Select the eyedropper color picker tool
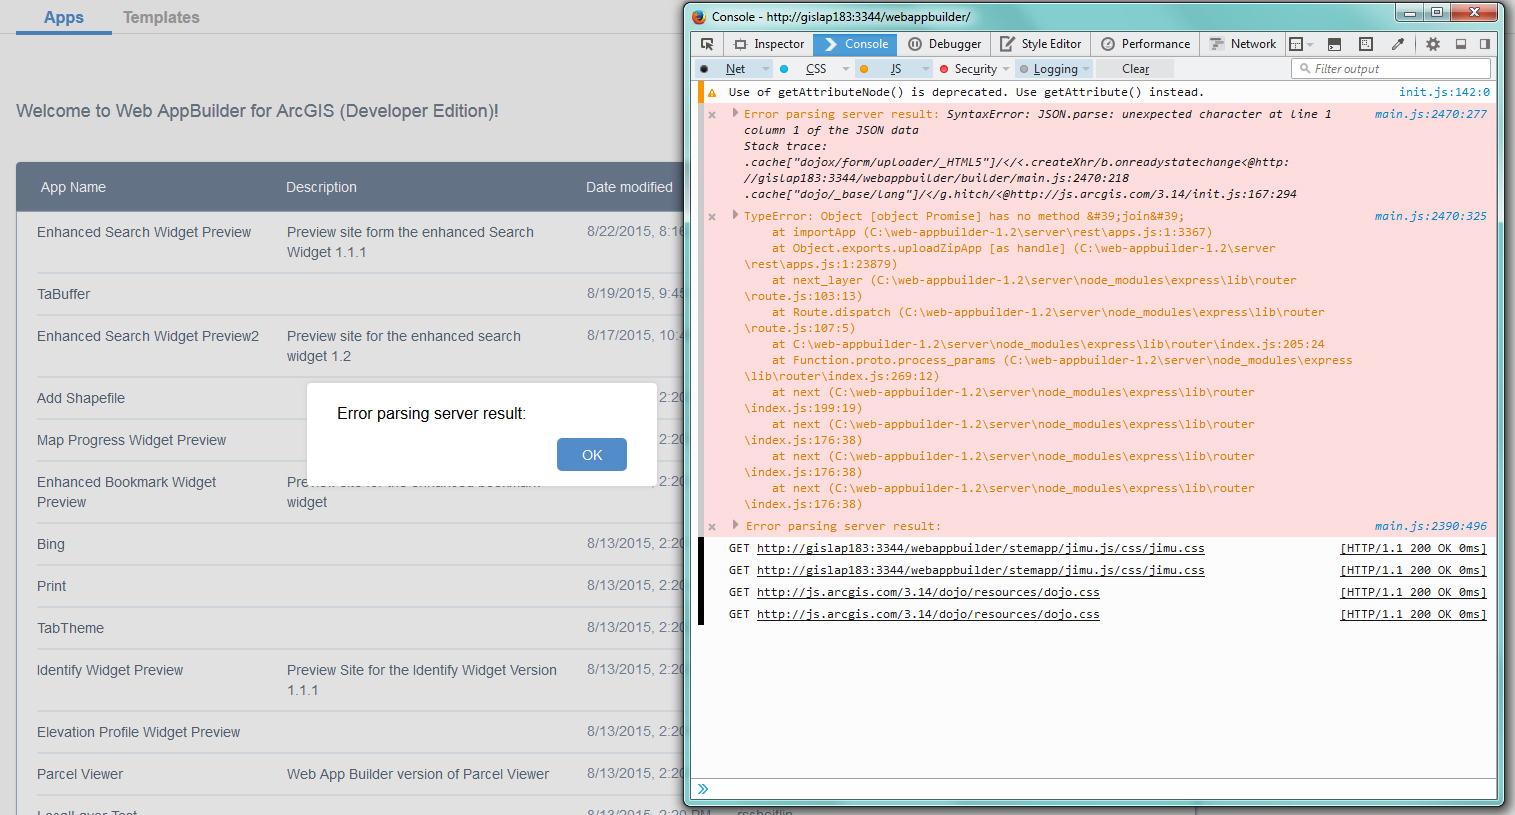 1398,44
